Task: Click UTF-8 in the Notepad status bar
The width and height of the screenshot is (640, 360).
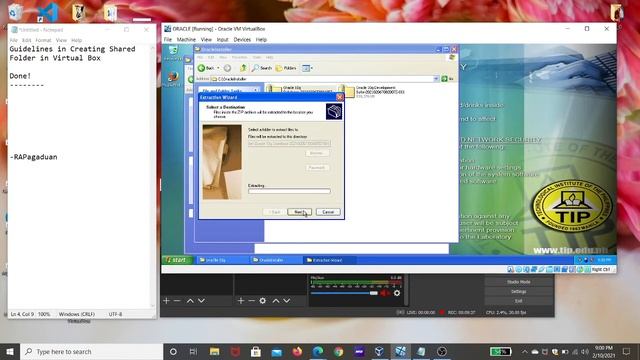Action: coord(116,314)
